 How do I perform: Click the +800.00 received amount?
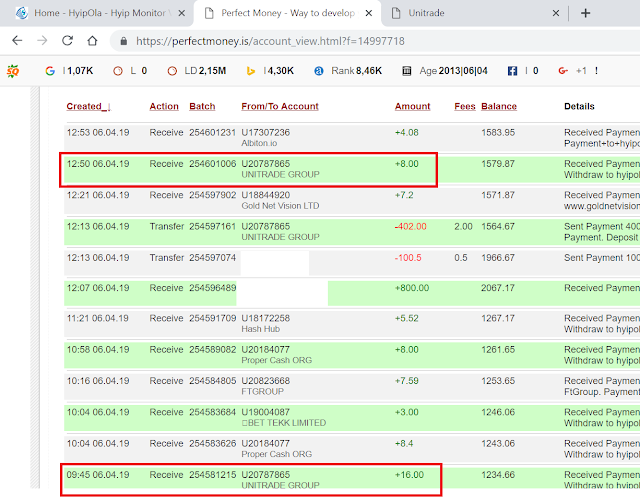coord(412,288)
